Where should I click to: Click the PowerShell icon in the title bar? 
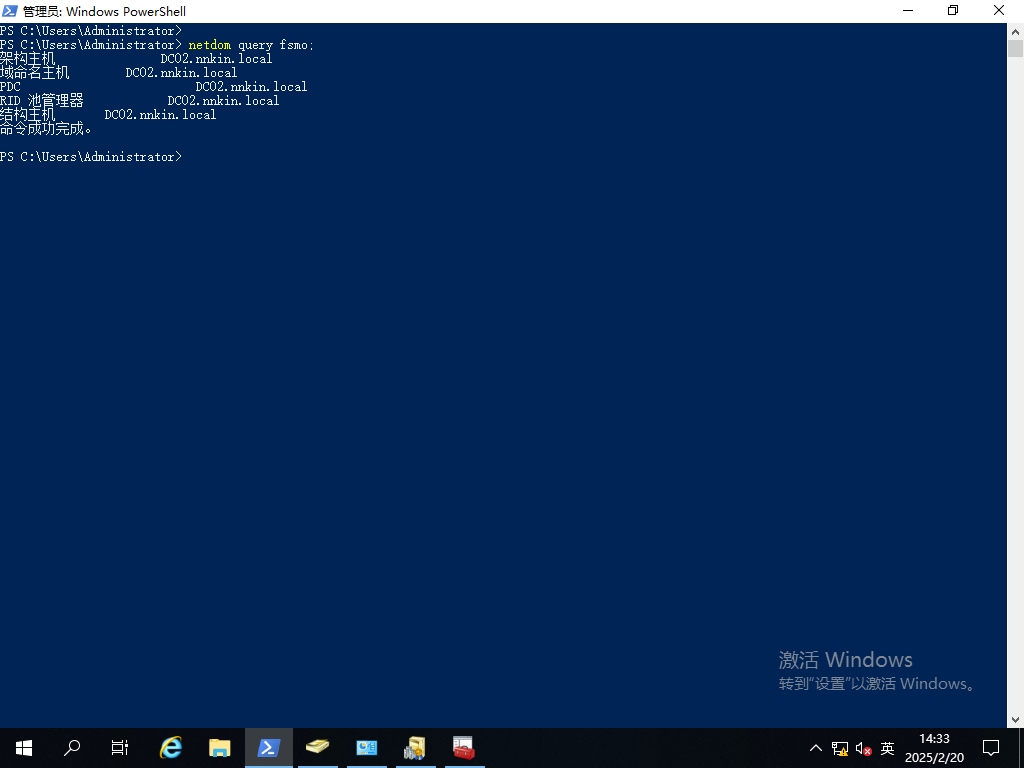click(10, 11)
